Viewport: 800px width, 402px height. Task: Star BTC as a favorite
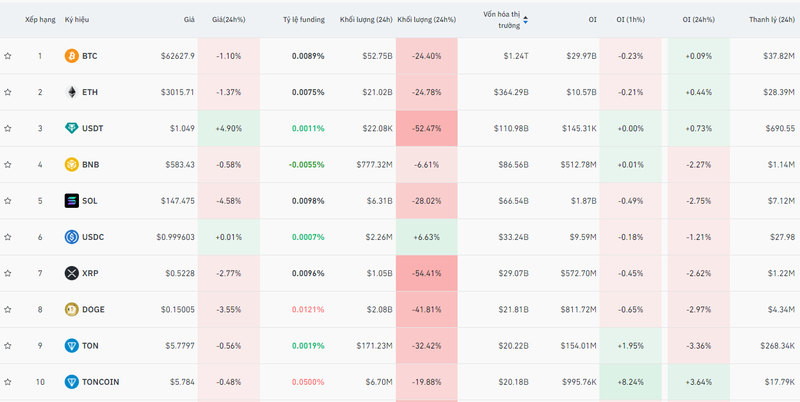pos(8,56)
